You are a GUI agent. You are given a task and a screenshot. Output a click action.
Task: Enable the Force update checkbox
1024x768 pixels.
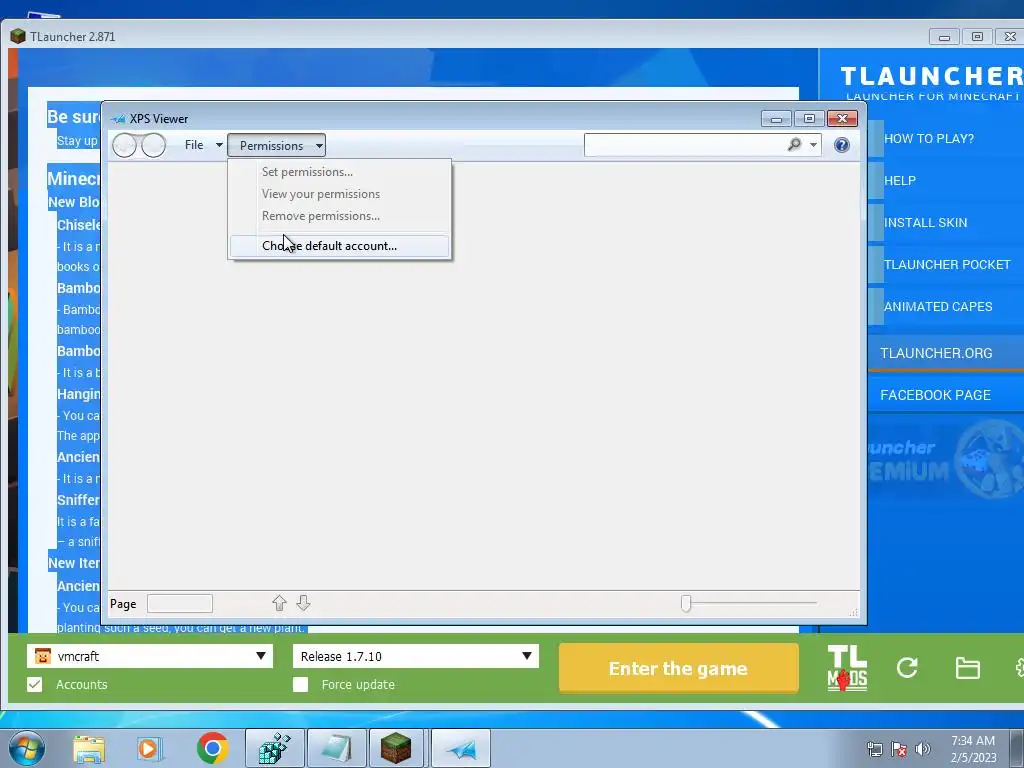tap(300, 684)
